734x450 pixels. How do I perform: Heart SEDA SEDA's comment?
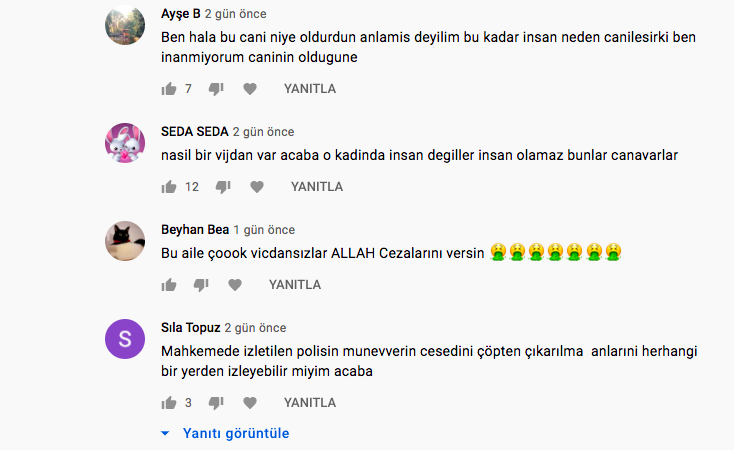(257, 187)
